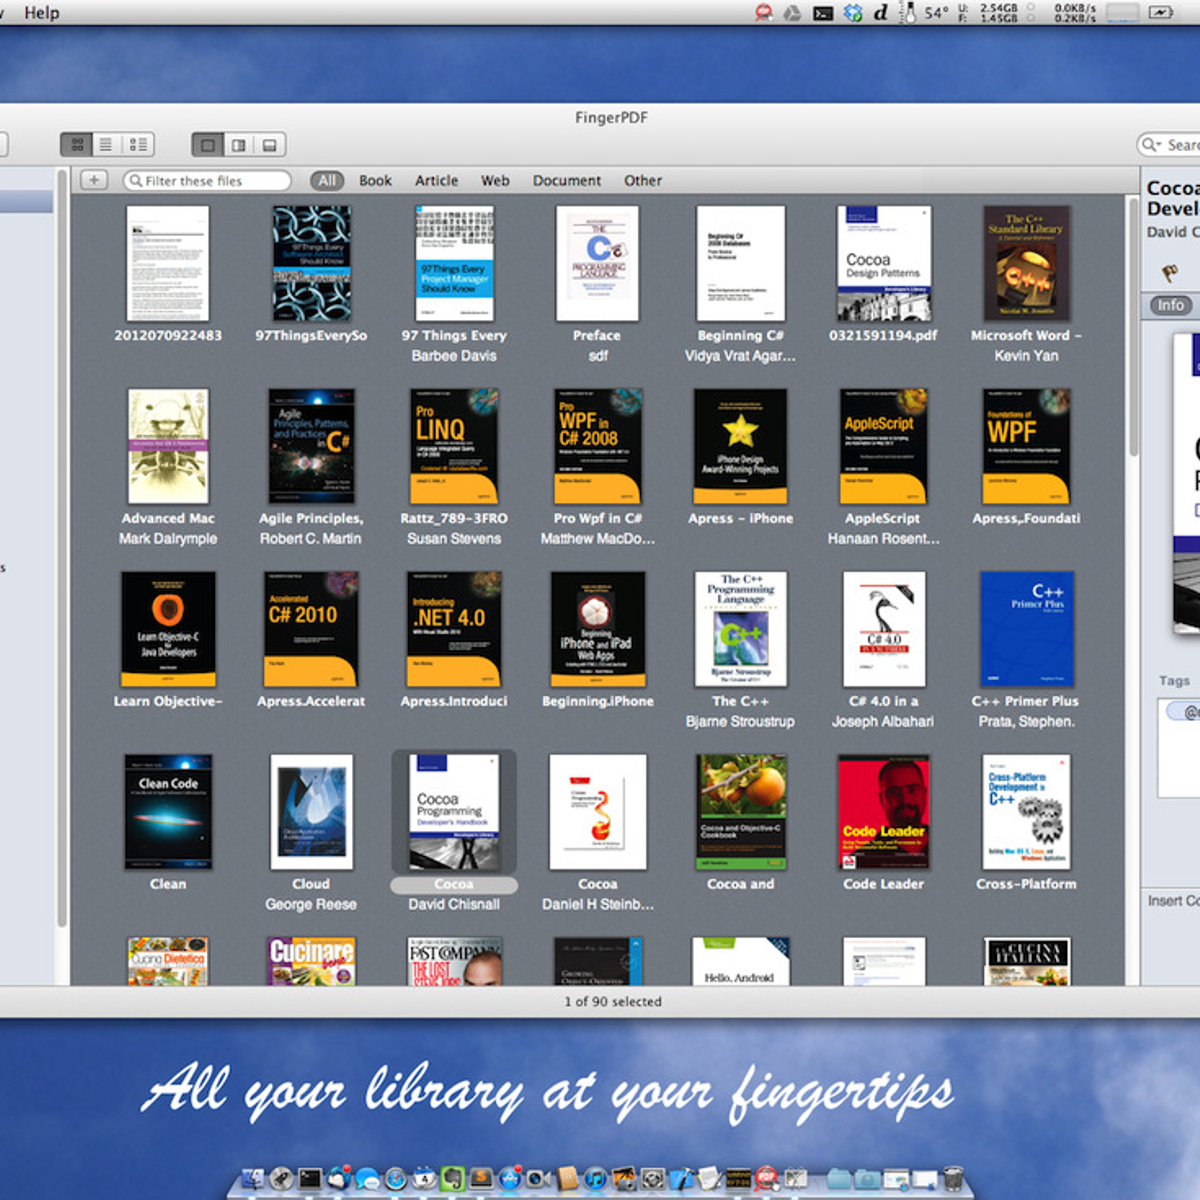Click the Dropbox menu bar icon
The height and width of the screenshot is (1200, 1200).
click(x=853, y=13)
